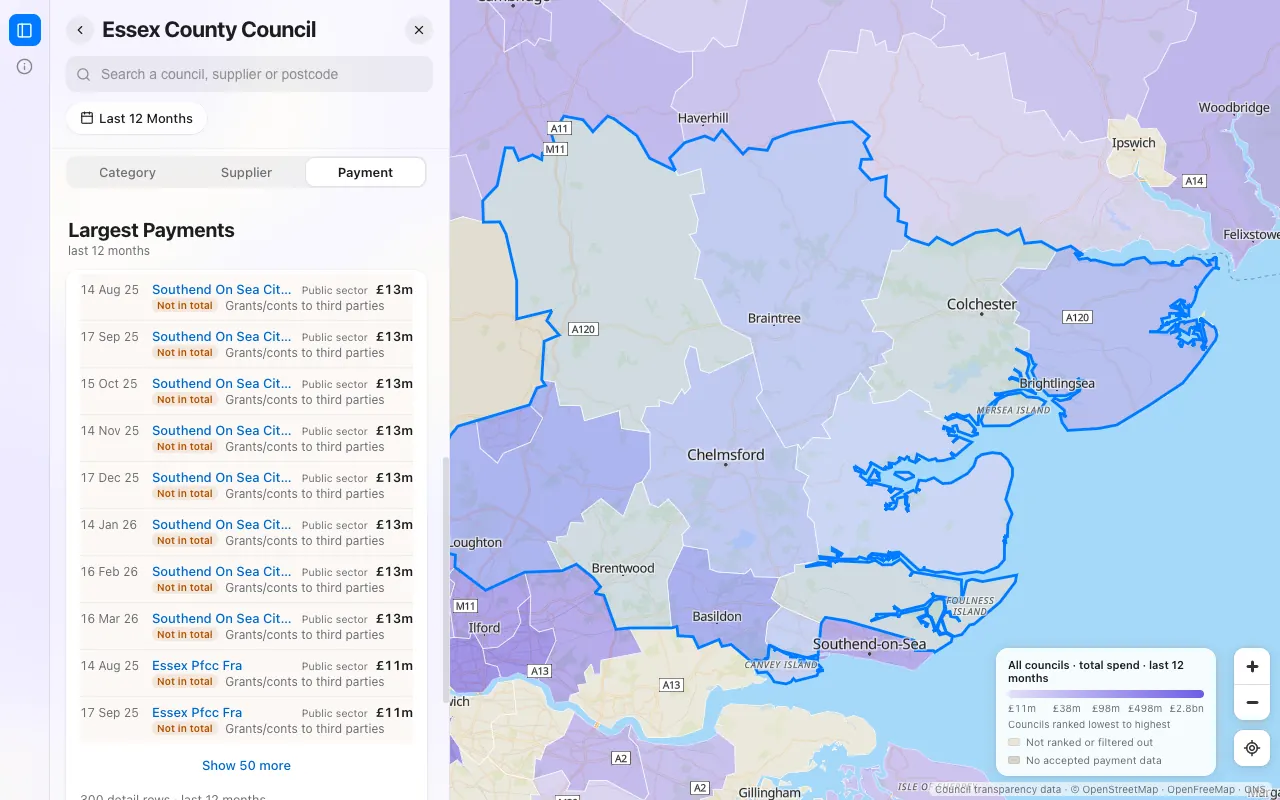Open Southend On Sea link dated 16 Feb 26
The width and height of the screenshot is (1280, 800).
[222, 572]
